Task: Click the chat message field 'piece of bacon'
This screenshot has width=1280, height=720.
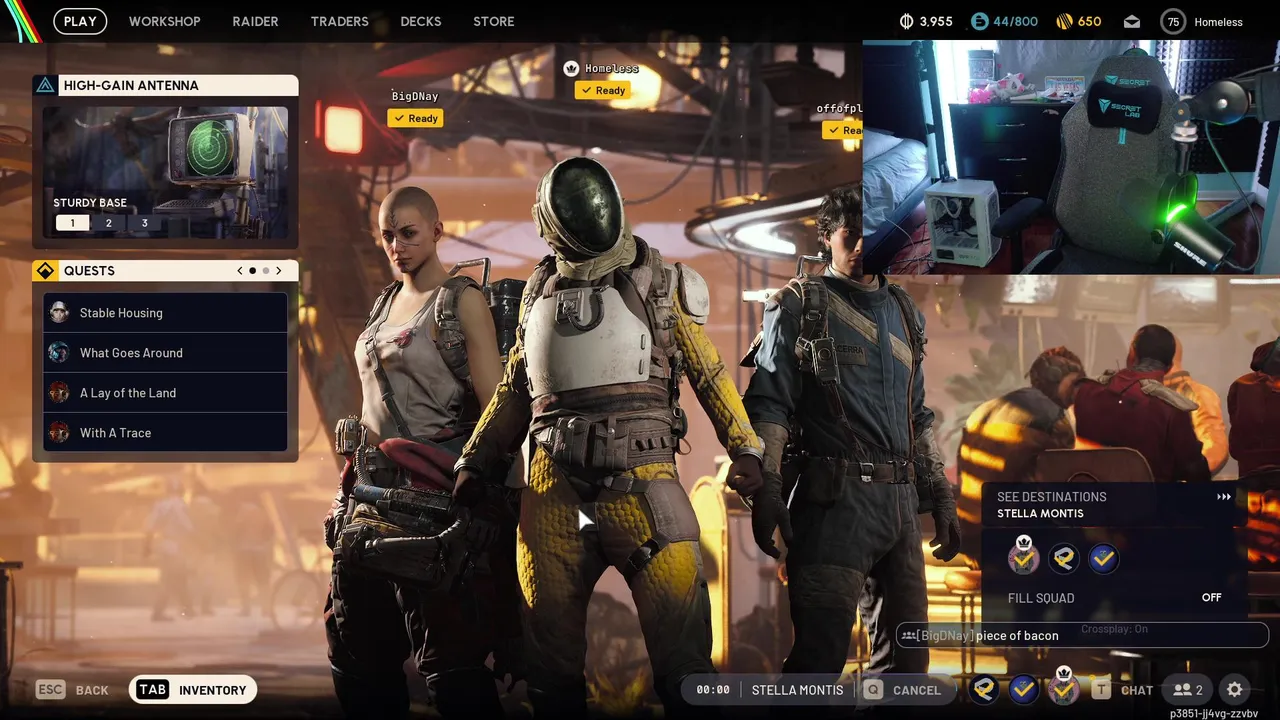Action: (x=1082, y=635)
